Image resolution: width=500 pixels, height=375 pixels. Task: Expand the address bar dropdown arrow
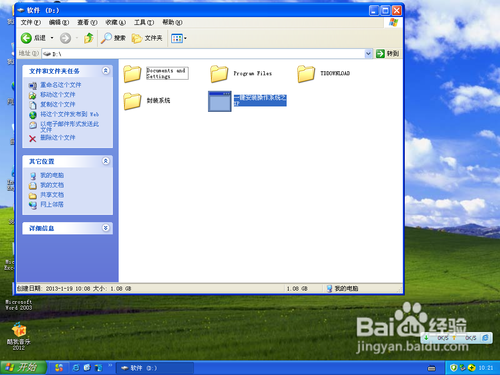point(368,53)
